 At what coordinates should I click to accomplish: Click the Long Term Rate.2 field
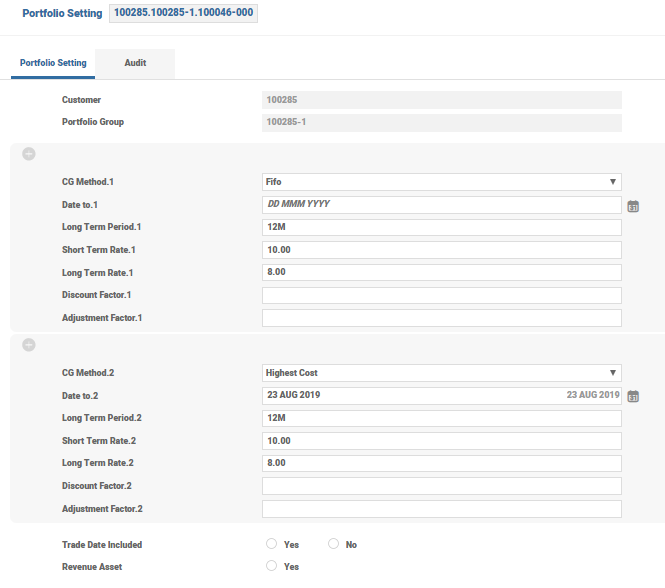(441, 463)
